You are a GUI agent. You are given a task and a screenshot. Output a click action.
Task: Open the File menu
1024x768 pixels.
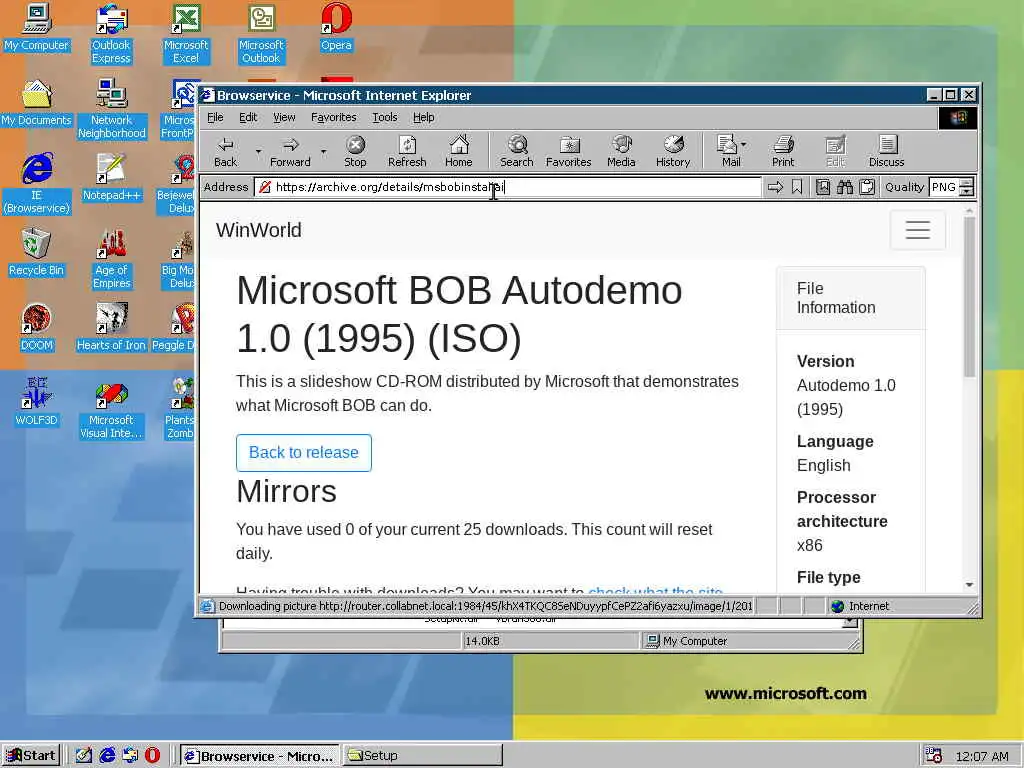(x=215, y=118)
